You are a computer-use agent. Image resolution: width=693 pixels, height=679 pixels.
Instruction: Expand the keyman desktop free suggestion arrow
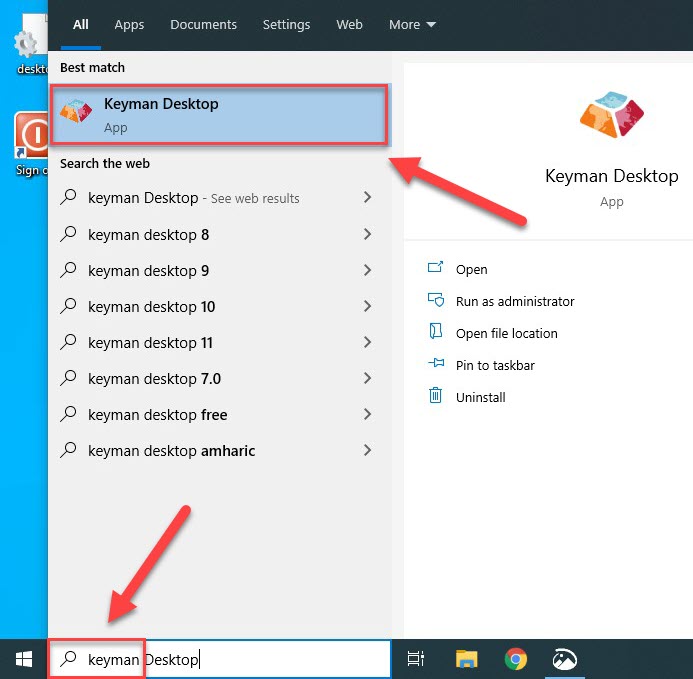tap(368, 414)
